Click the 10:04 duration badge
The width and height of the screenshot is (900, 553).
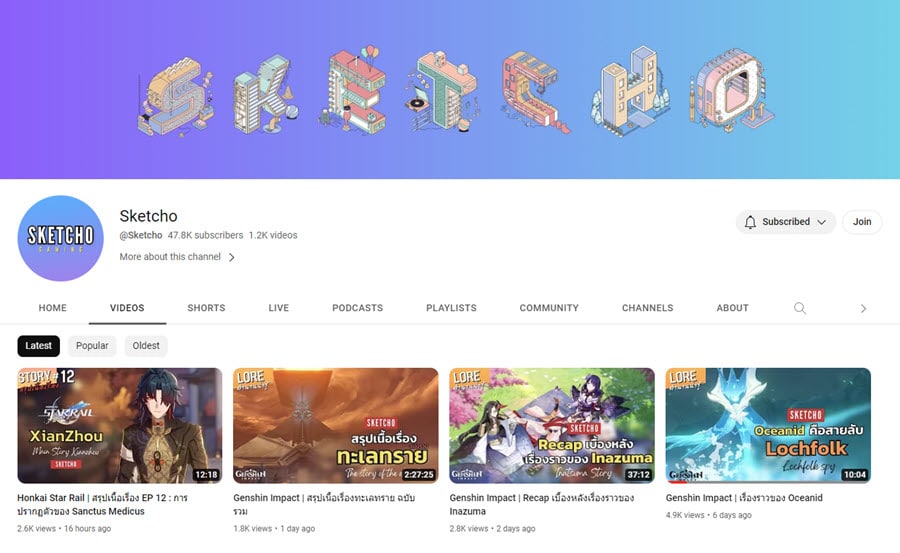pyautogui.click(x=855, y=474)
